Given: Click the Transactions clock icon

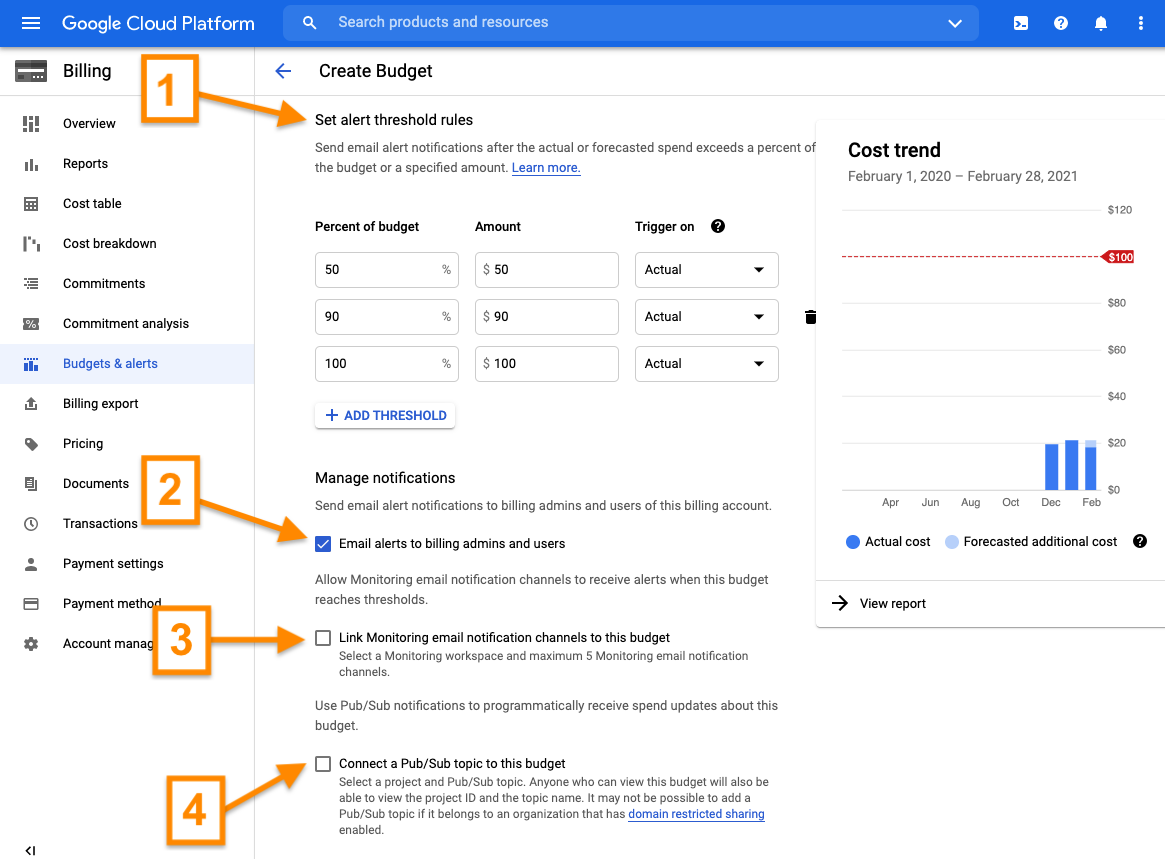Looking at the screenshot, I should (x=31, y=524).
